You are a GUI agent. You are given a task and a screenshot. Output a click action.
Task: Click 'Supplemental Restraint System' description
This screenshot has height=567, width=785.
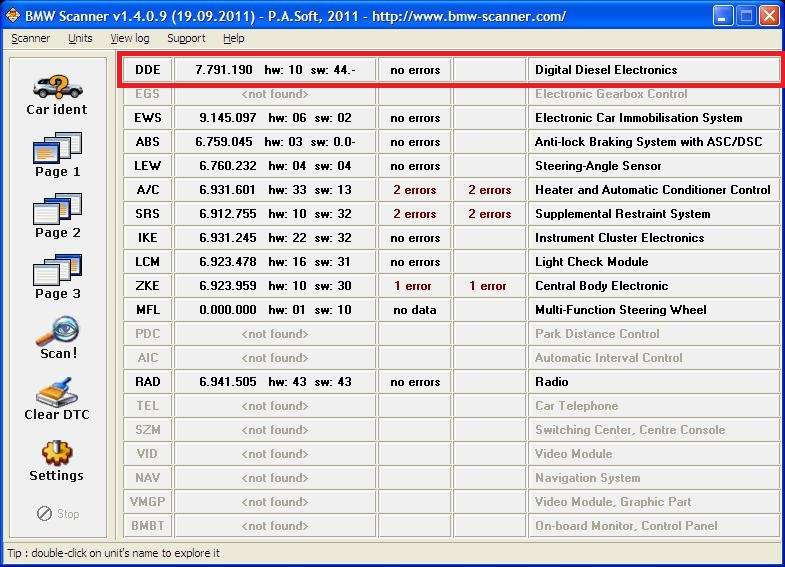coord(622,214)
